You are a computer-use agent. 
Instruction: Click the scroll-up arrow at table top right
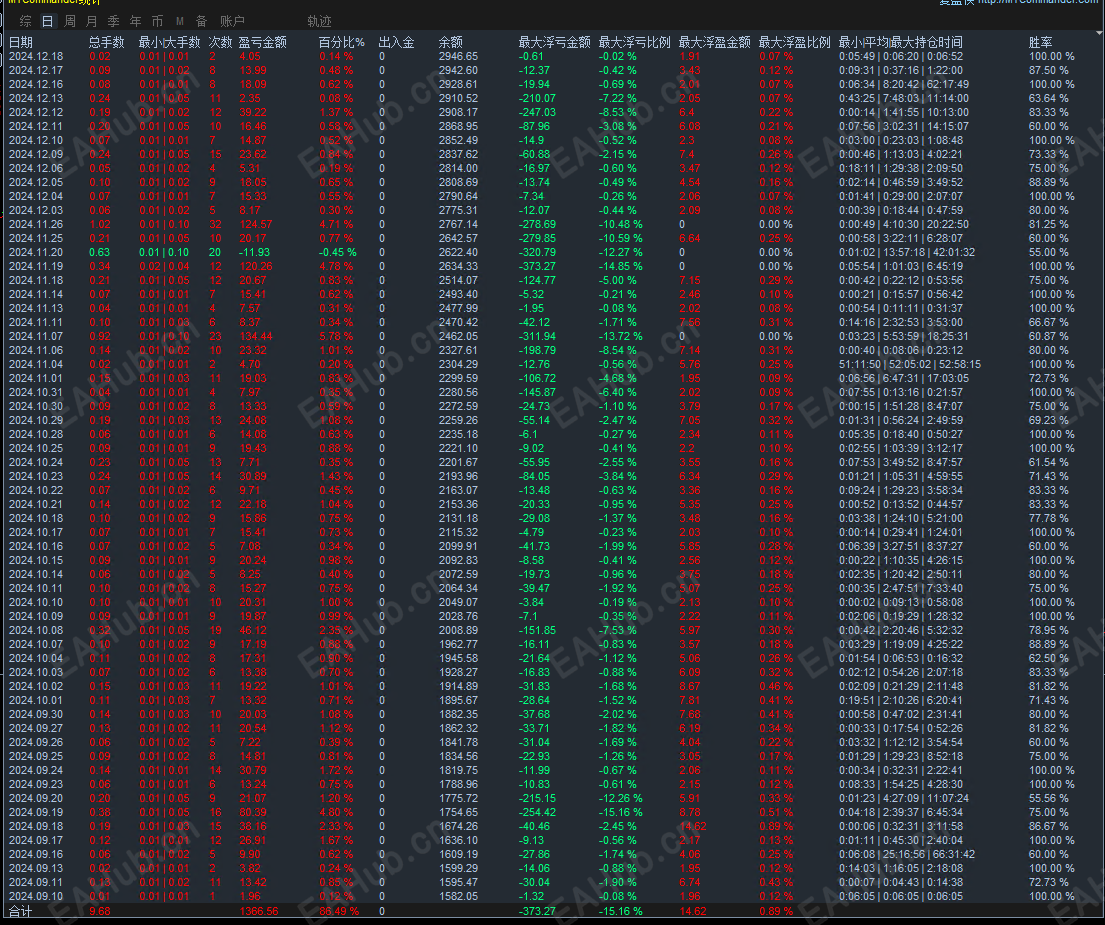[1100, 33]
